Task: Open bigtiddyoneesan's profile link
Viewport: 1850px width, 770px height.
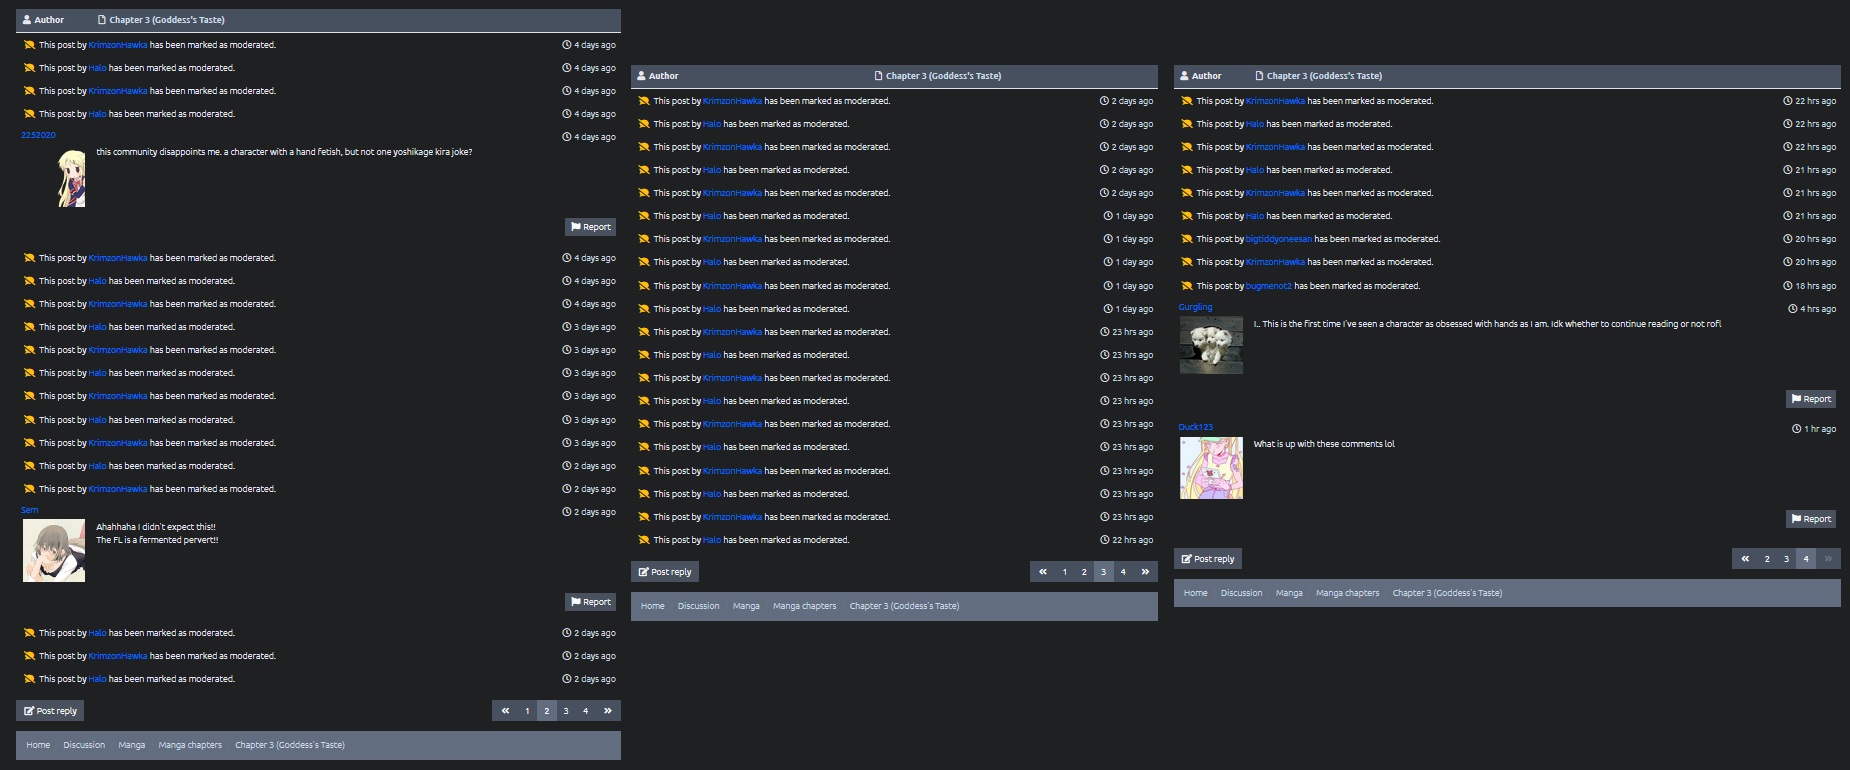Action: (x=1278, y=239)
